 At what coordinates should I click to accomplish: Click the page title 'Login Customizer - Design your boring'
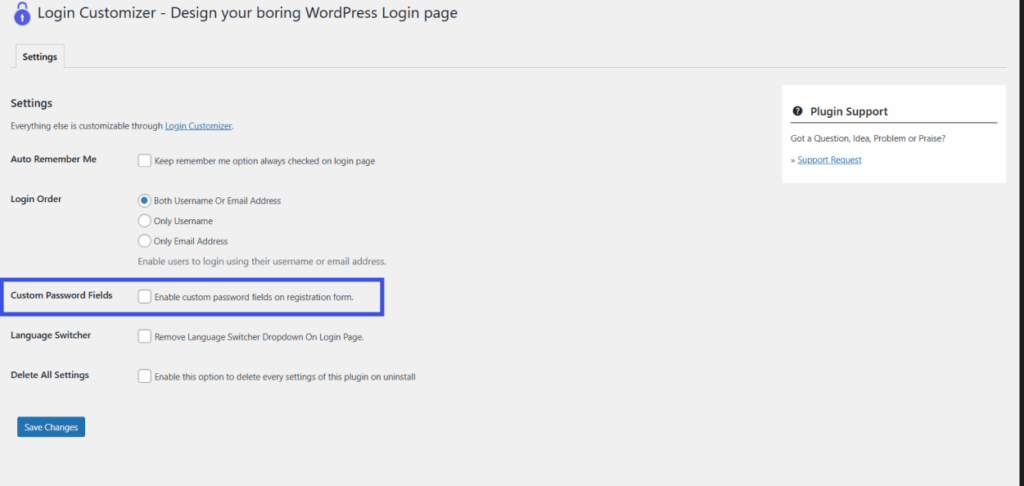tap(247, 13)
